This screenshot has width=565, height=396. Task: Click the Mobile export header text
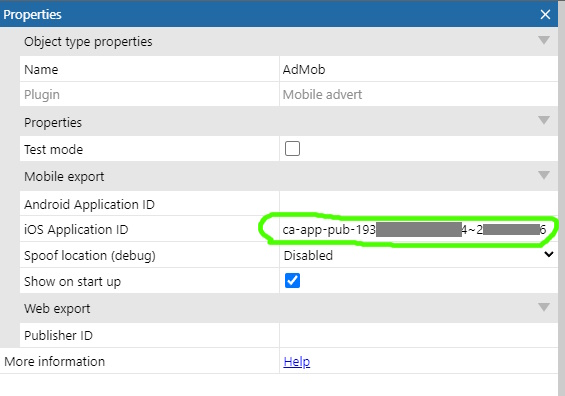coord(64,177)
